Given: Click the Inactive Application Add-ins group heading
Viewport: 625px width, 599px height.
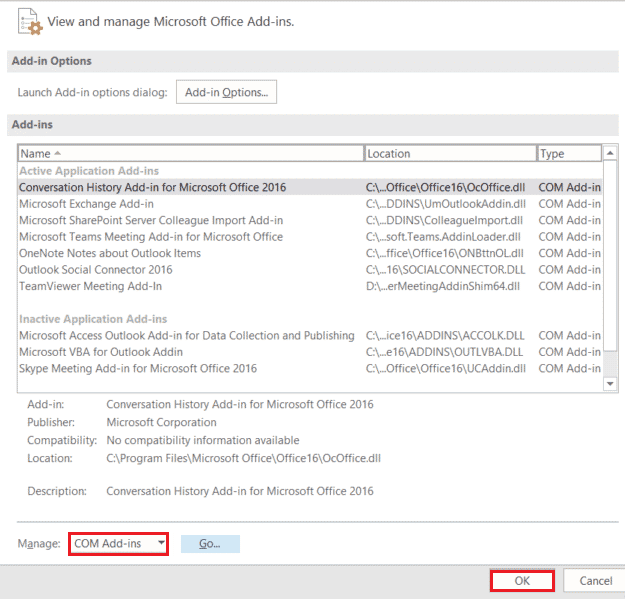Looking at the screenshot, I should 93,319.
